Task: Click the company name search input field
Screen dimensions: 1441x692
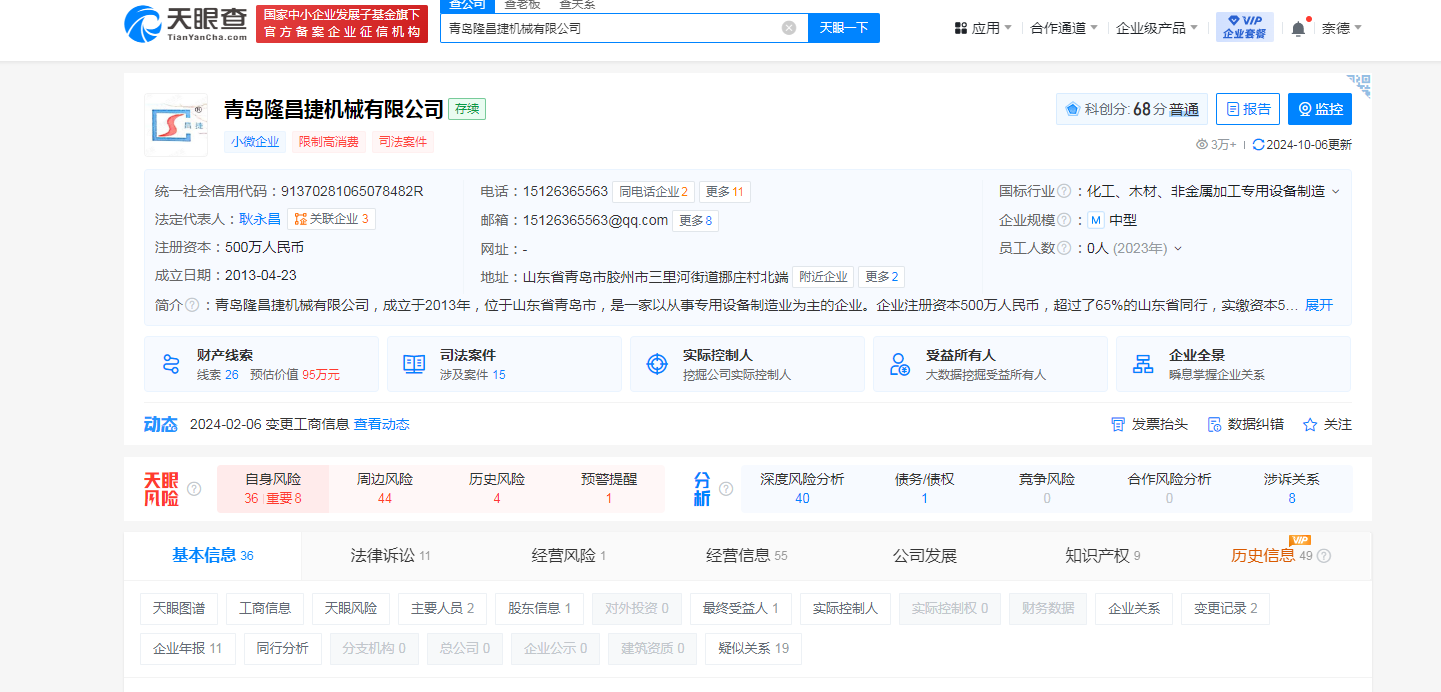Action: tap(610, 28)
